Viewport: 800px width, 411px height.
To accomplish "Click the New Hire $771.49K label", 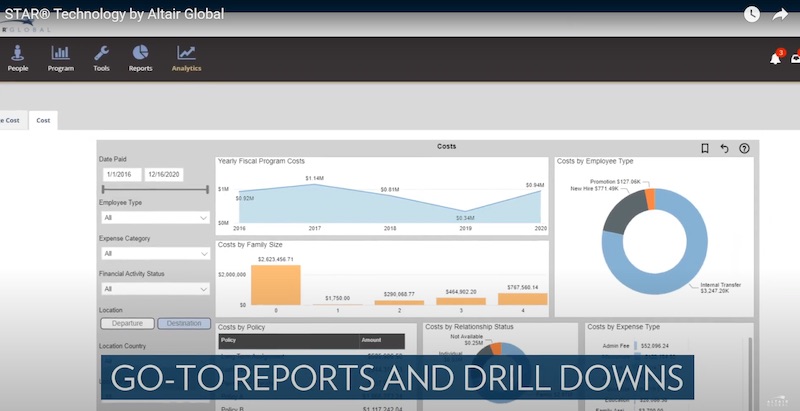I will click(x=594, y=189).
